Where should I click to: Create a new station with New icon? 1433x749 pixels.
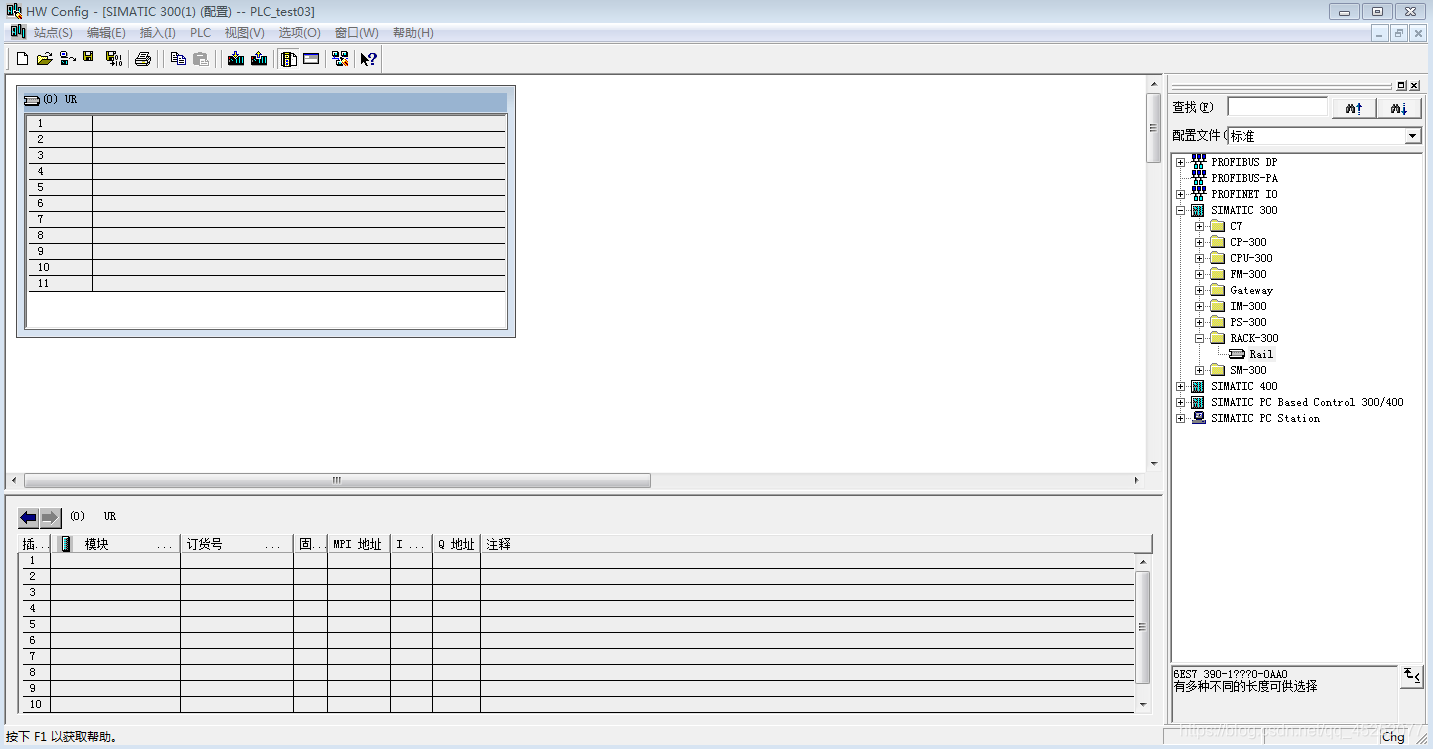point(22,59)
